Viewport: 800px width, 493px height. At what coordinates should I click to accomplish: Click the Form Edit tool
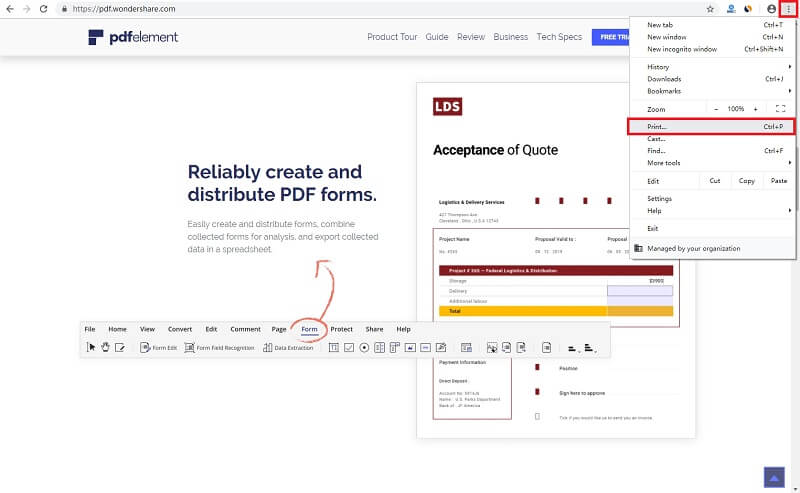pos(158,348)
